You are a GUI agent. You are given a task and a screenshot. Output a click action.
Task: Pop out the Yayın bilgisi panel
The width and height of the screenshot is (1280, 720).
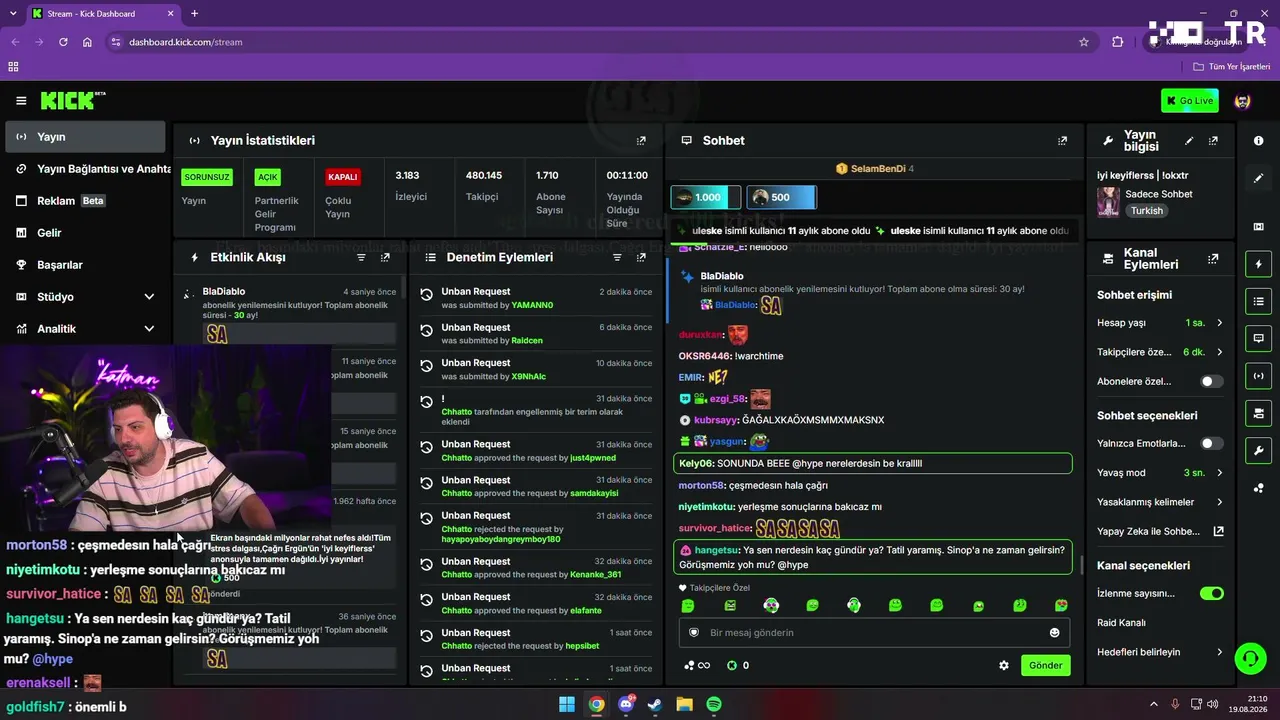point(1213,141)
